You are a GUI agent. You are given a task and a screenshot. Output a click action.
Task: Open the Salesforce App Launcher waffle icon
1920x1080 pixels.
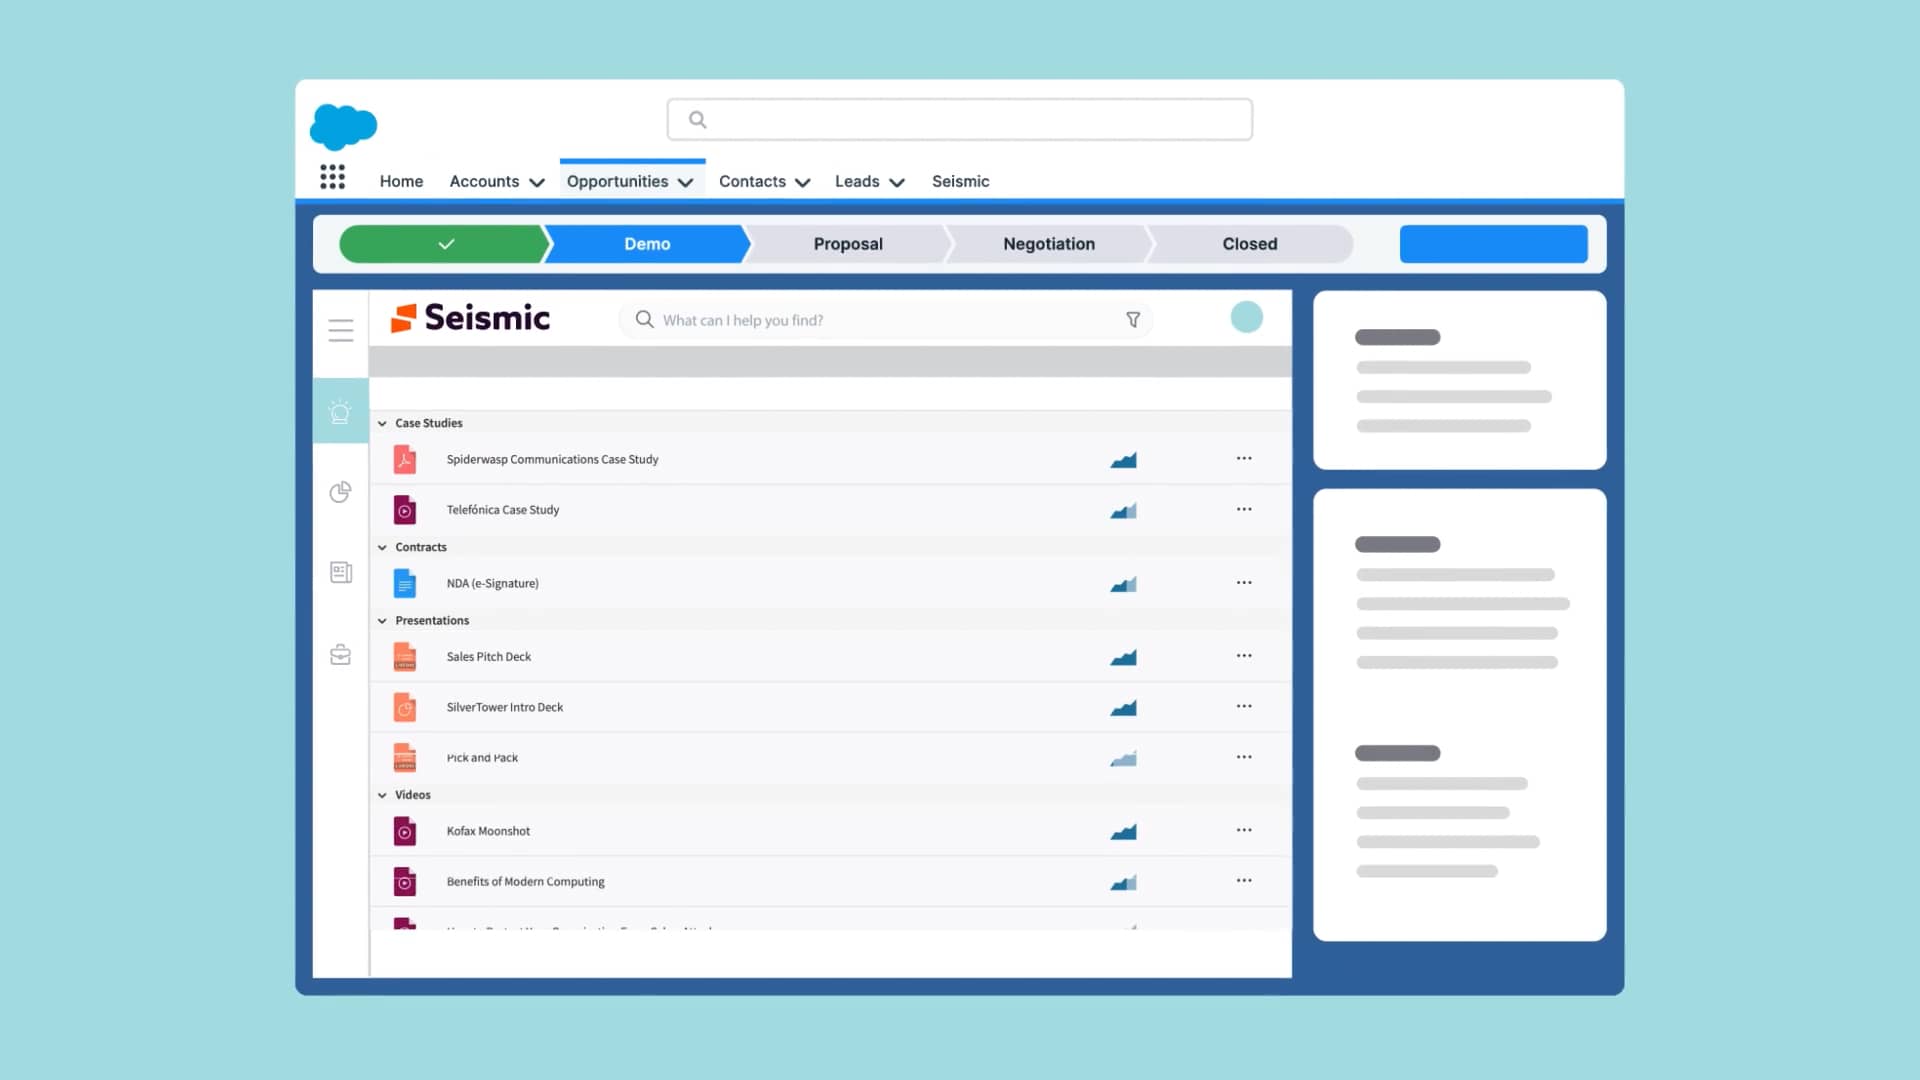(x=332, y=176)
